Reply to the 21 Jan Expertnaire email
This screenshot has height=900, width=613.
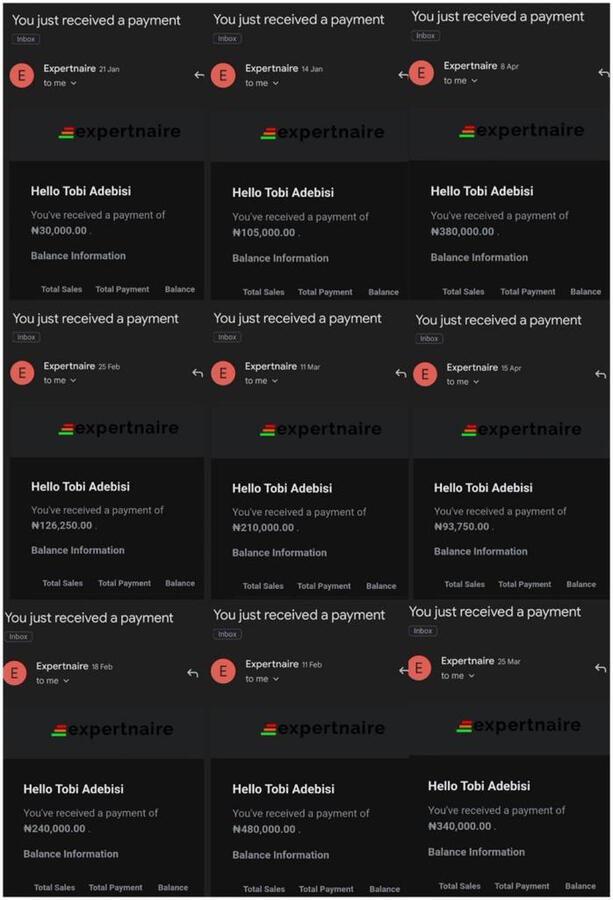pyautogui.click(x=199, y=75)
